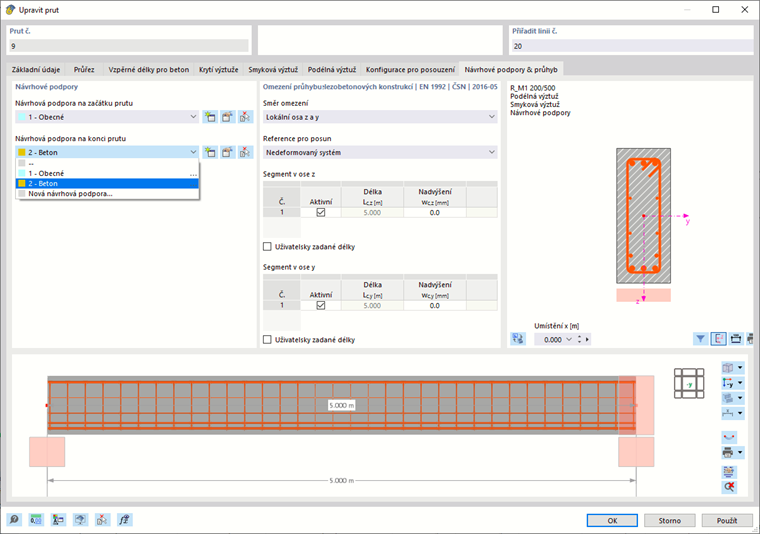Create new design support for member end
760x534 pixels.
pyautogui.click(x=210, y=152)
